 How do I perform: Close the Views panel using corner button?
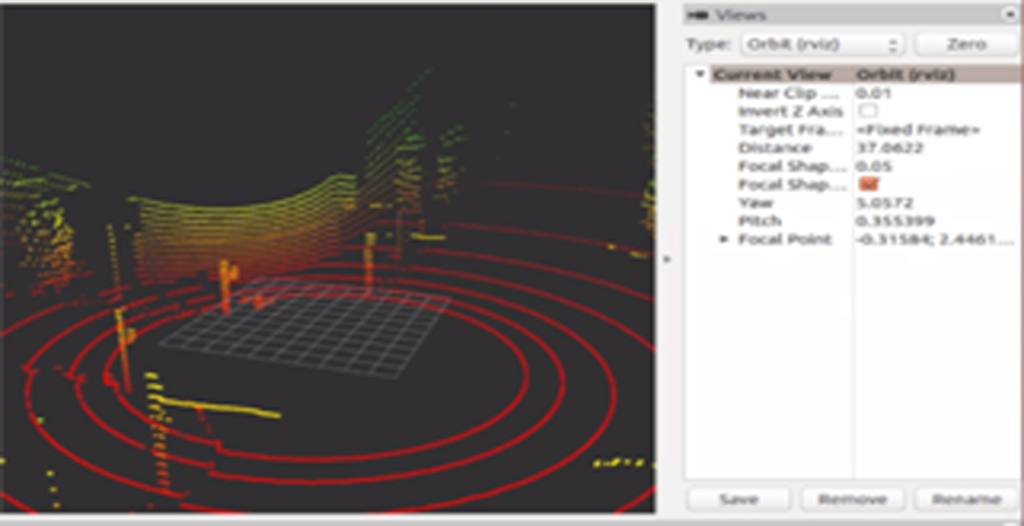pyautogui.click(x=1009, y=15)
